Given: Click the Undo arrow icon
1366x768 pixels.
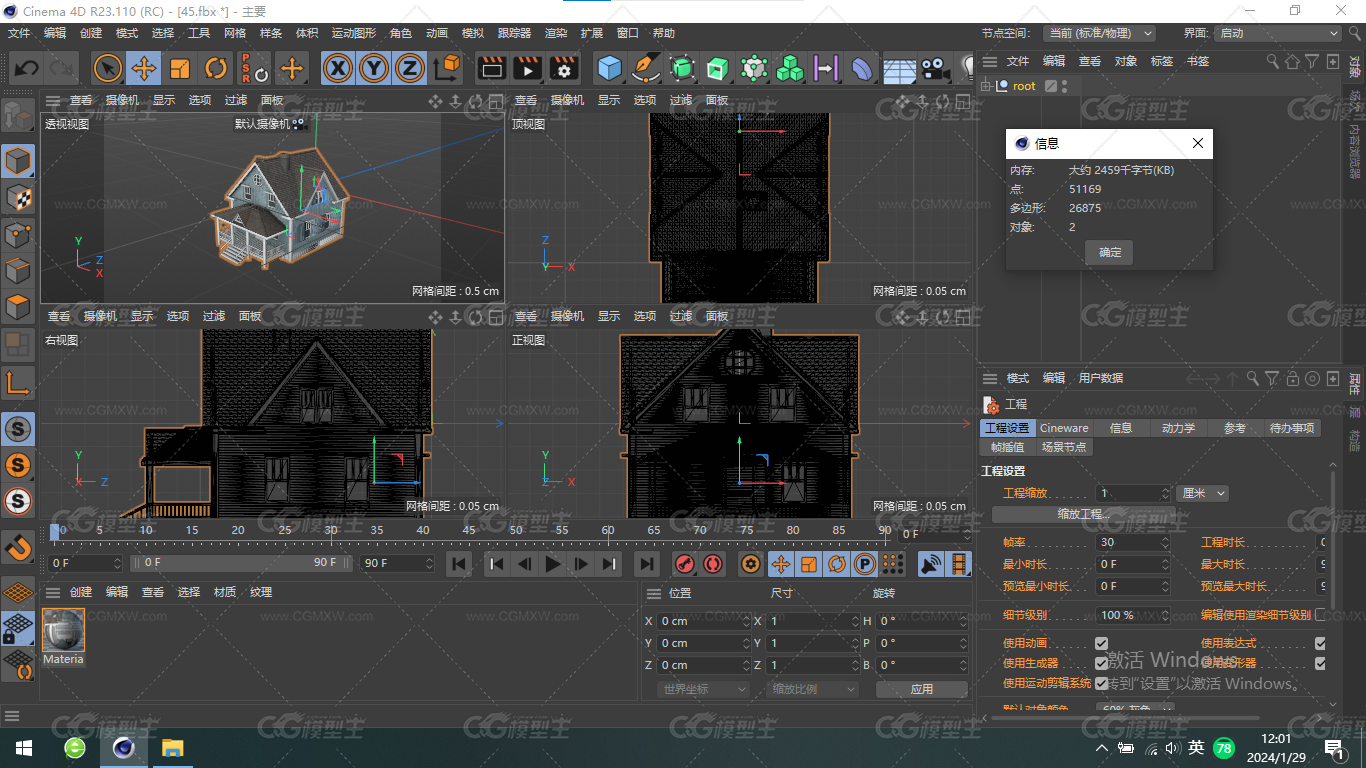Looking at the screenshot, I should tap(27, 68).
